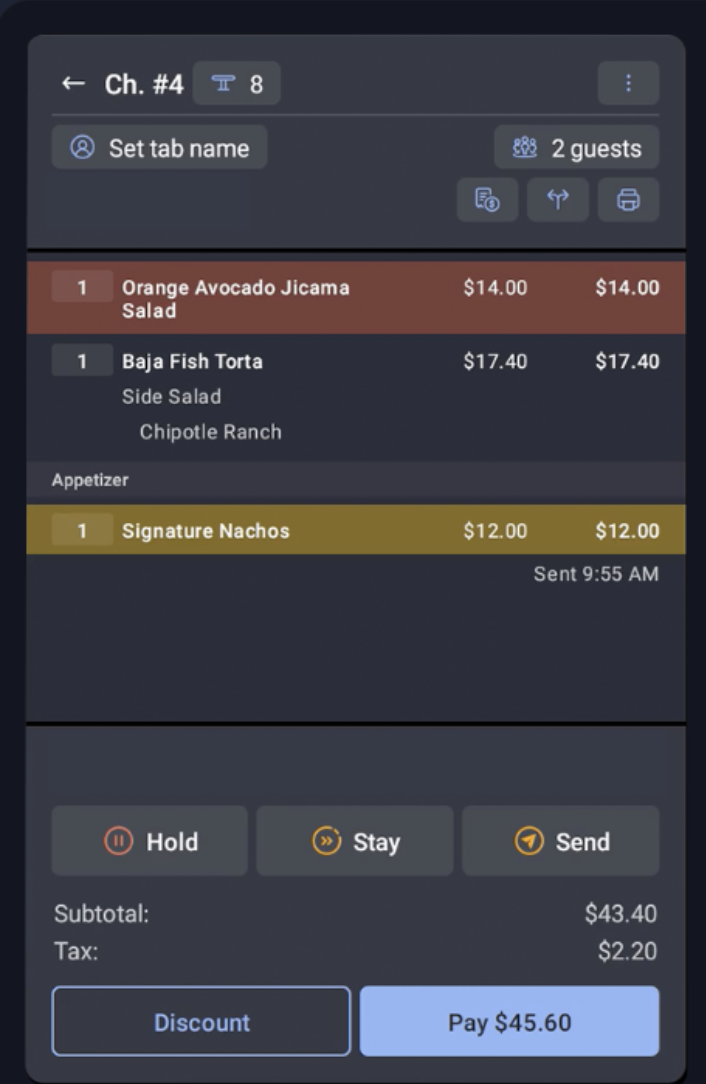
Task: Send the order with the Send button
Action: pyautogui.click(x=560, y=841)
